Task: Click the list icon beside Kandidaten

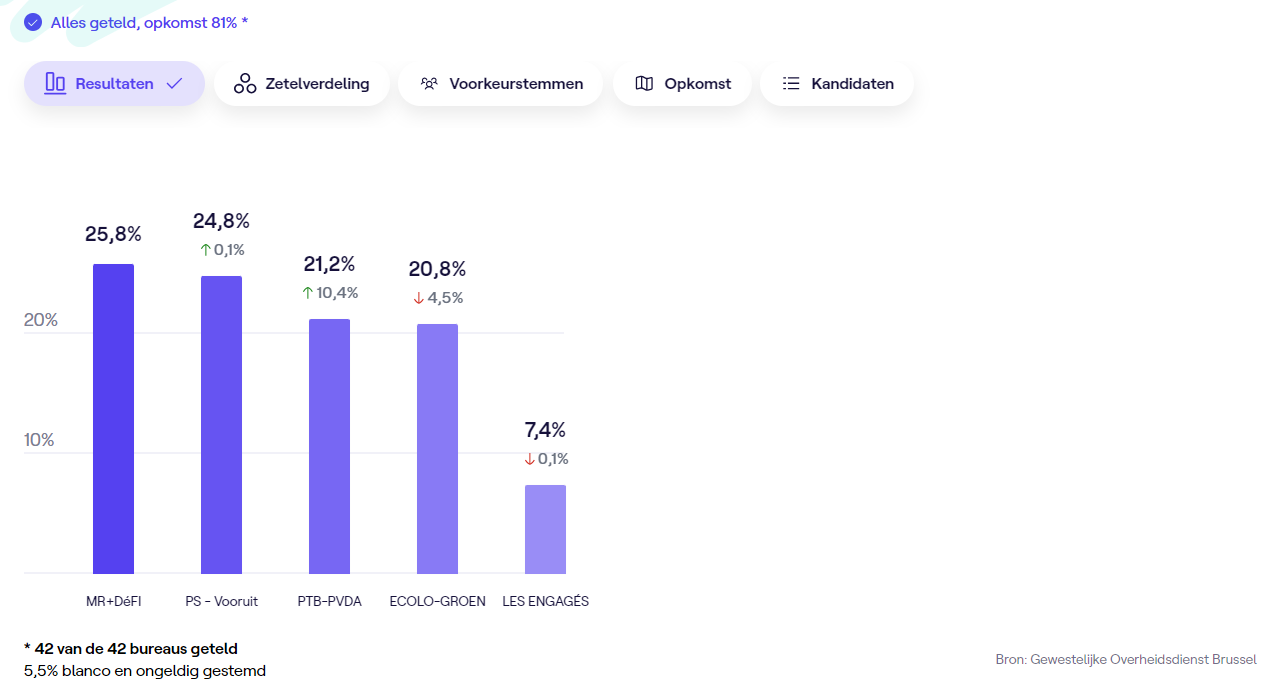Action: 791,84
